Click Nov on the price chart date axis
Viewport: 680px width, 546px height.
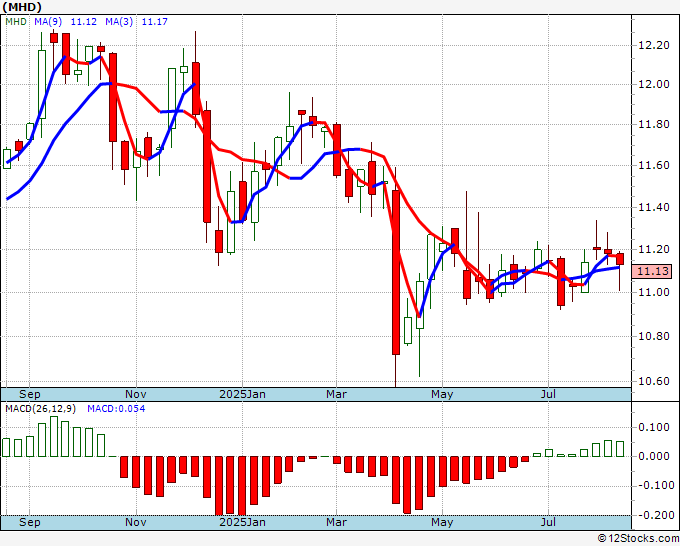(136, 394)
